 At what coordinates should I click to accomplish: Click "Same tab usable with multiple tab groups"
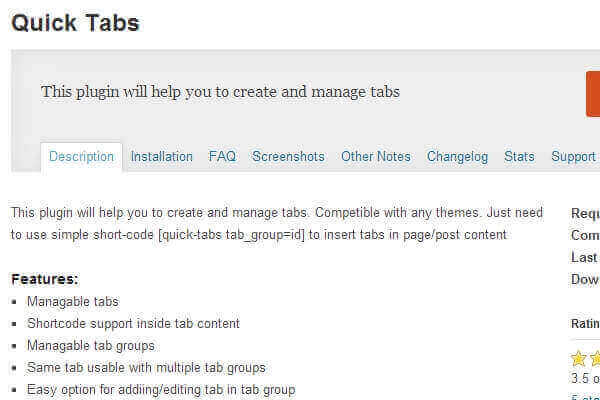tap(145, 367)
